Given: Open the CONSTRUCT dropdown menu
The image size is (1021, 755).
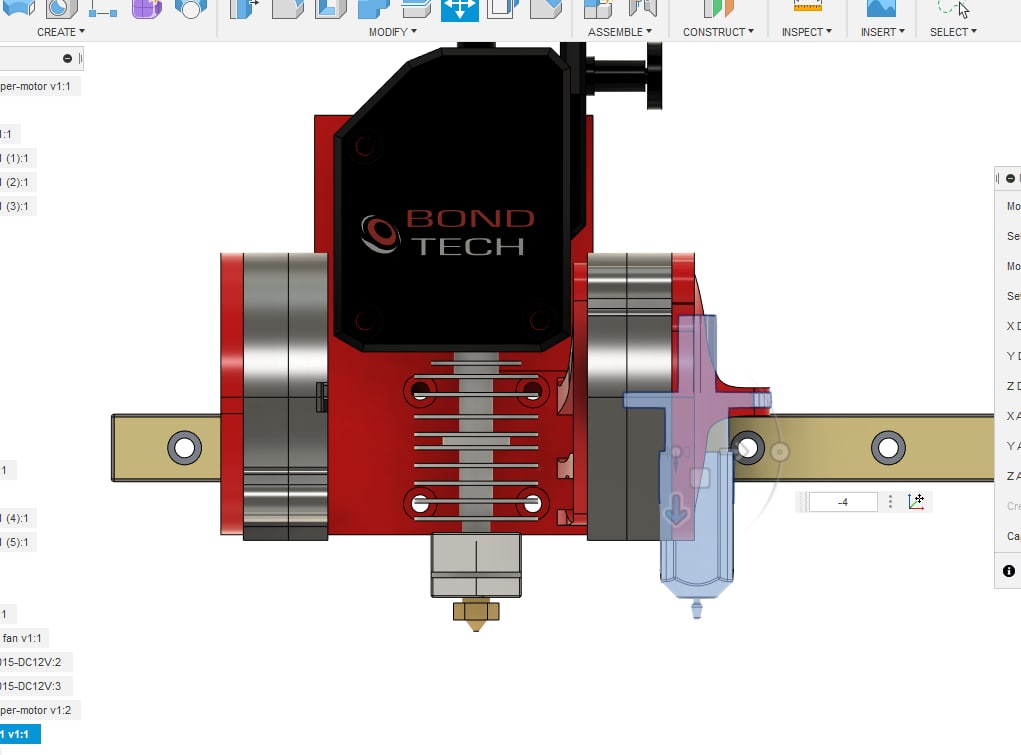Looking at the screenshot, I should click(x=718, y=32).
